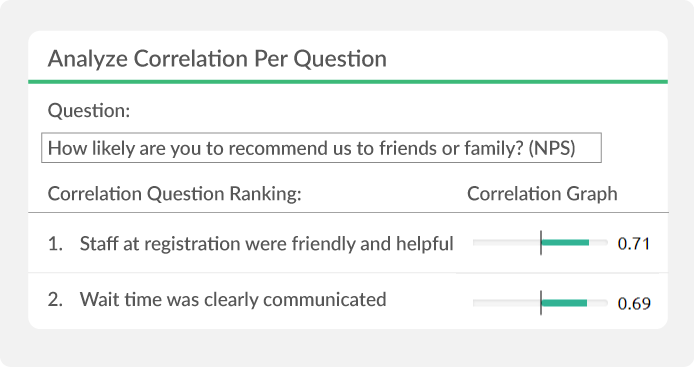This screenshot has width=694, height=367.
Task: Click the 0.69 correlation value
Action: [x=634, y=303]
